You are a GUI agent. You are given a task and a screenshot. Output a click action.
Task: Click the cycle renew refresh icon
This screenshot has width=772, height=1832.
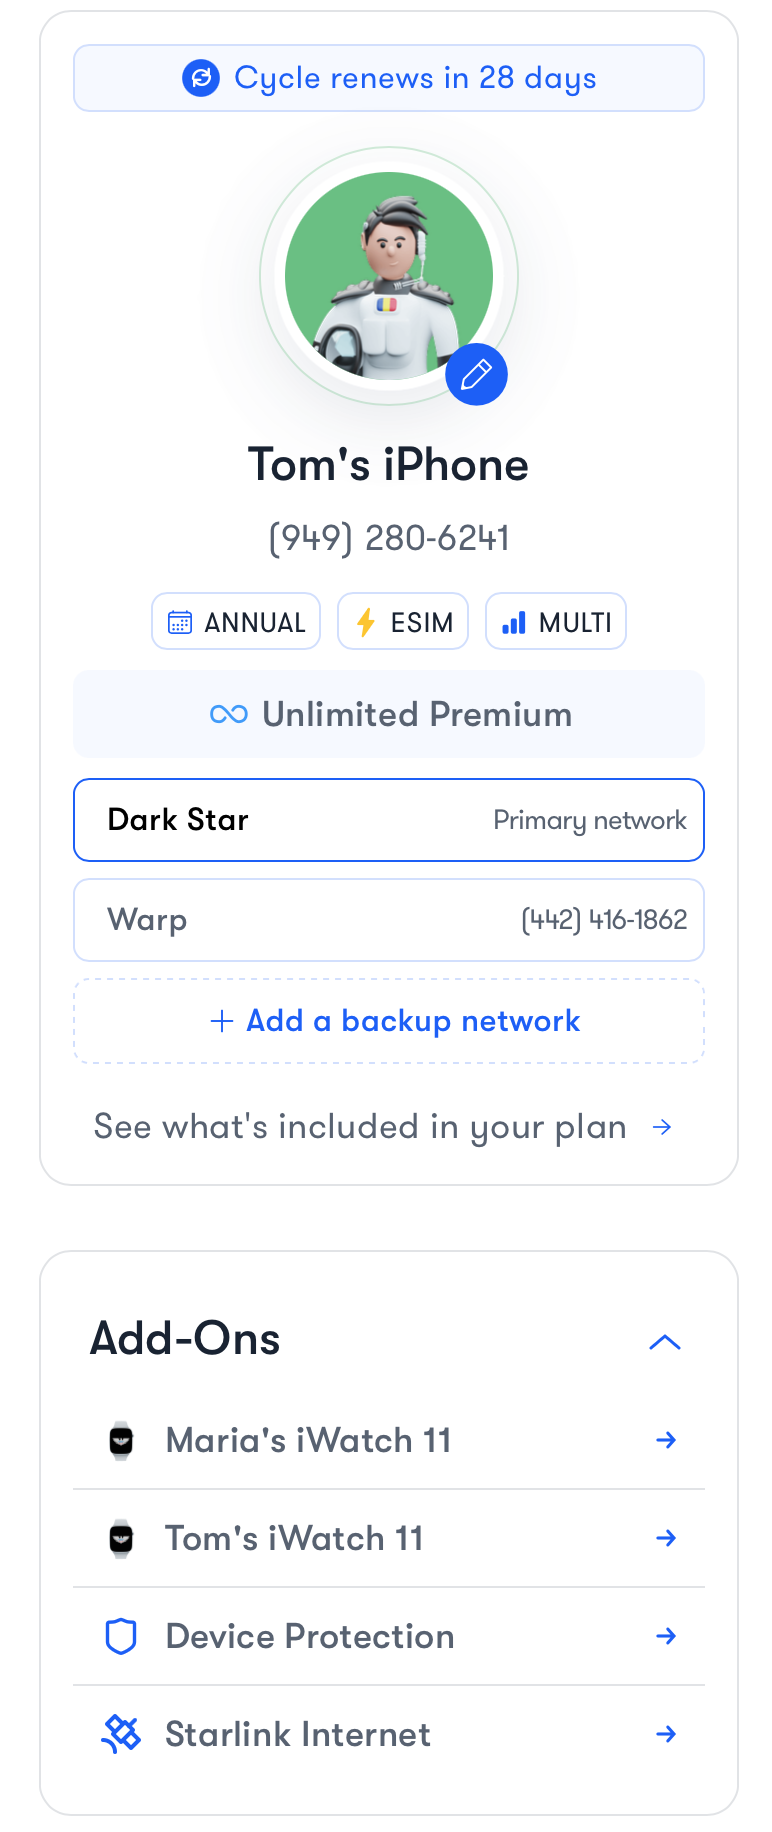coord(201,78)
